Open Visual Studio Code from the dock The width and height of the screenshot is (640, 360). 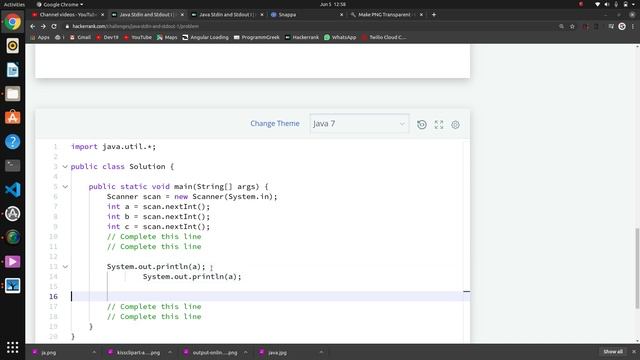(12, 190)
